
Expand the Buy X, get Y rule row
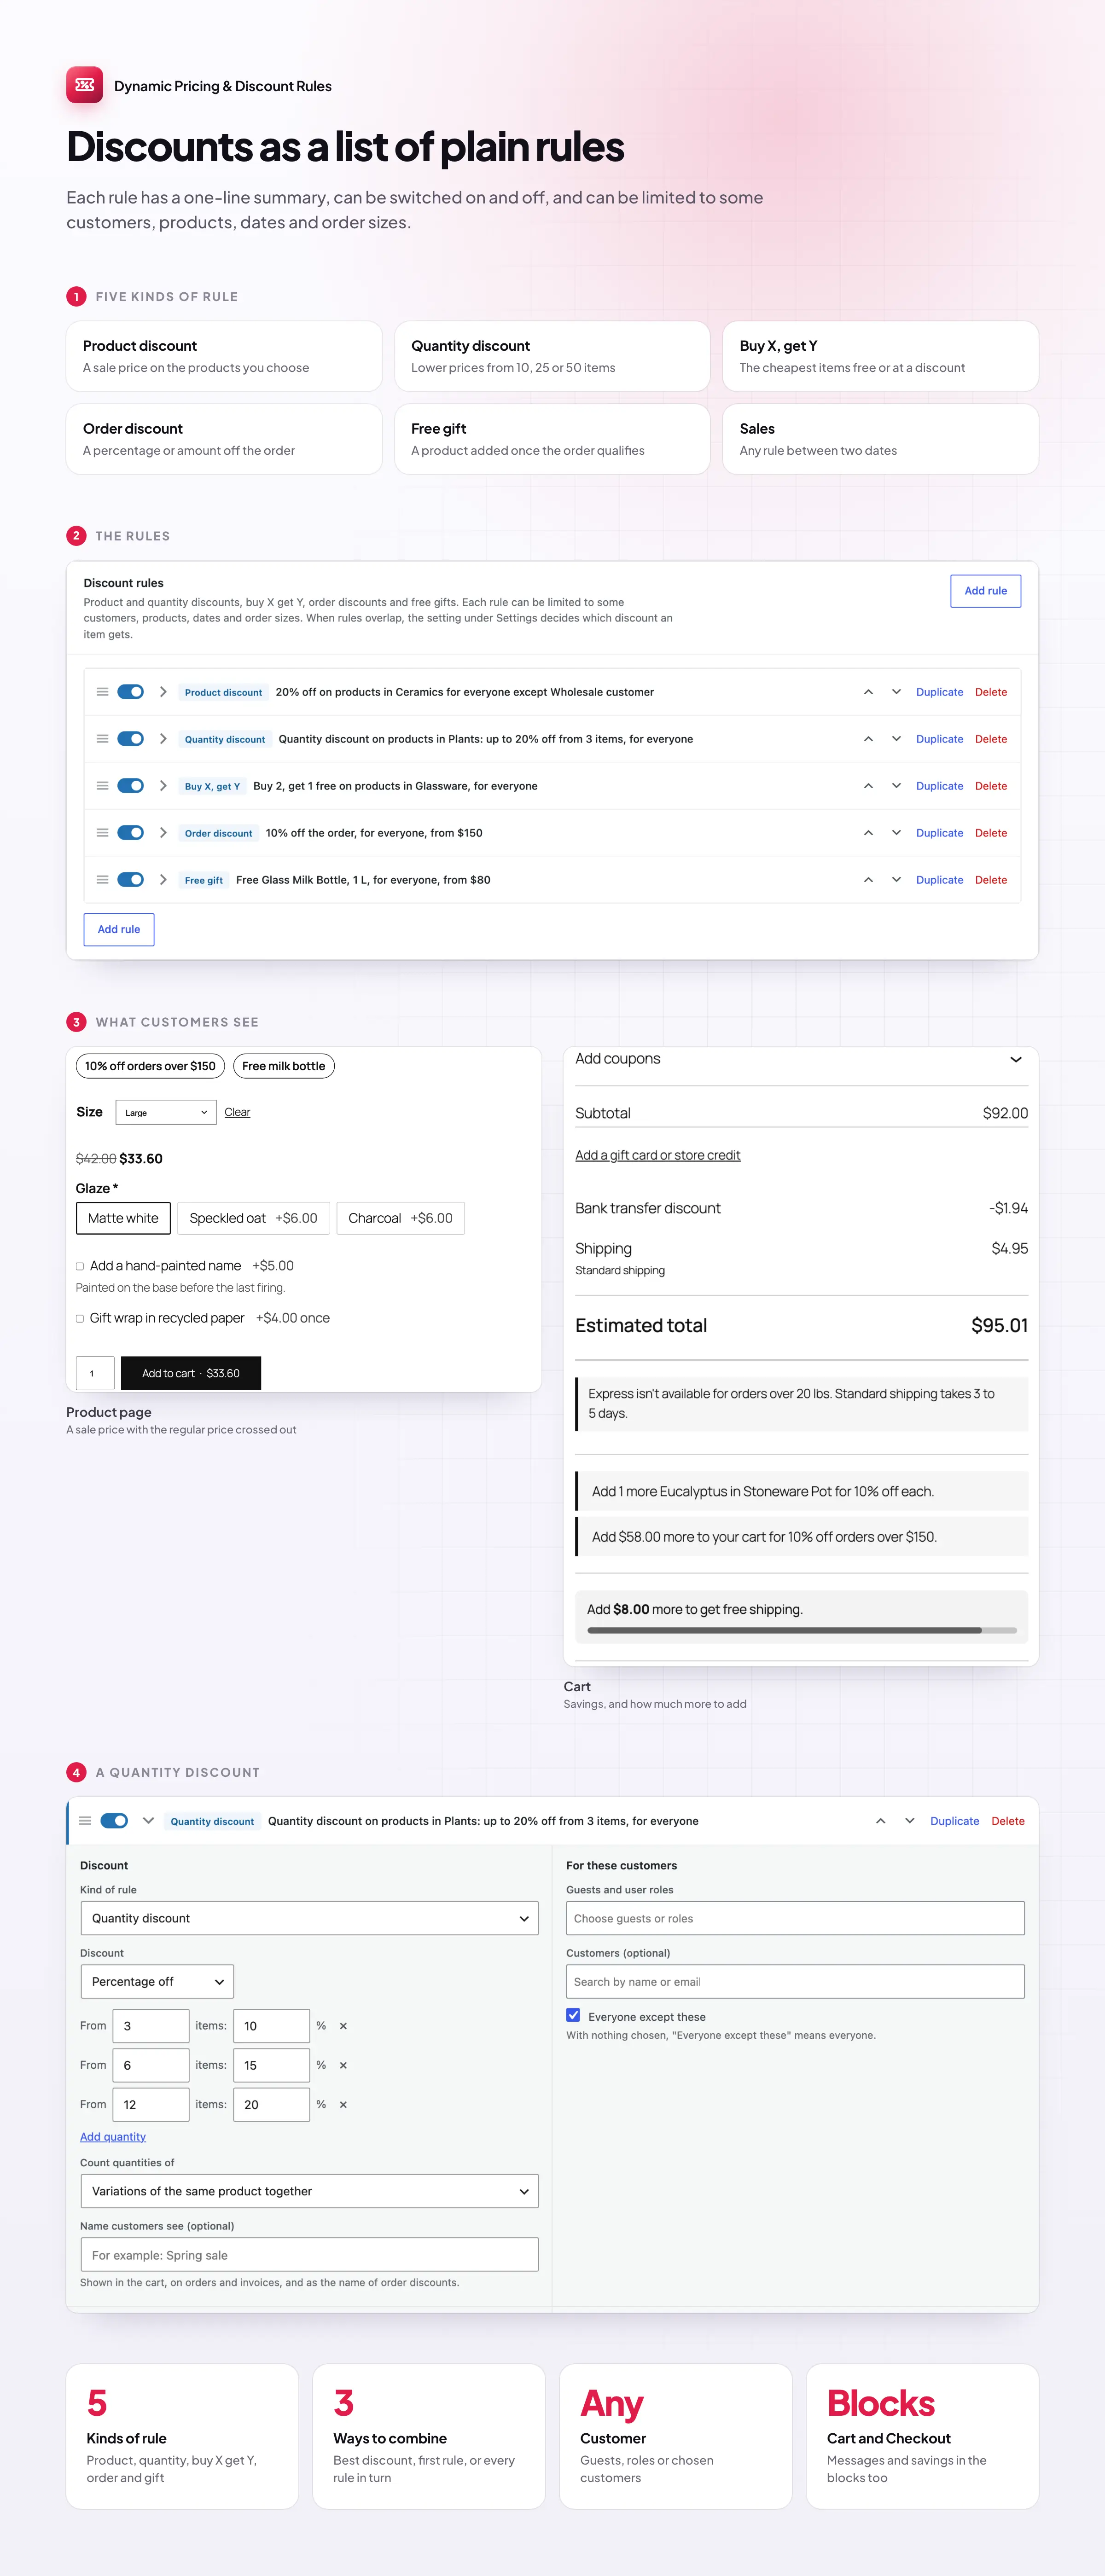pyautogui.click(x=163, y=786)
